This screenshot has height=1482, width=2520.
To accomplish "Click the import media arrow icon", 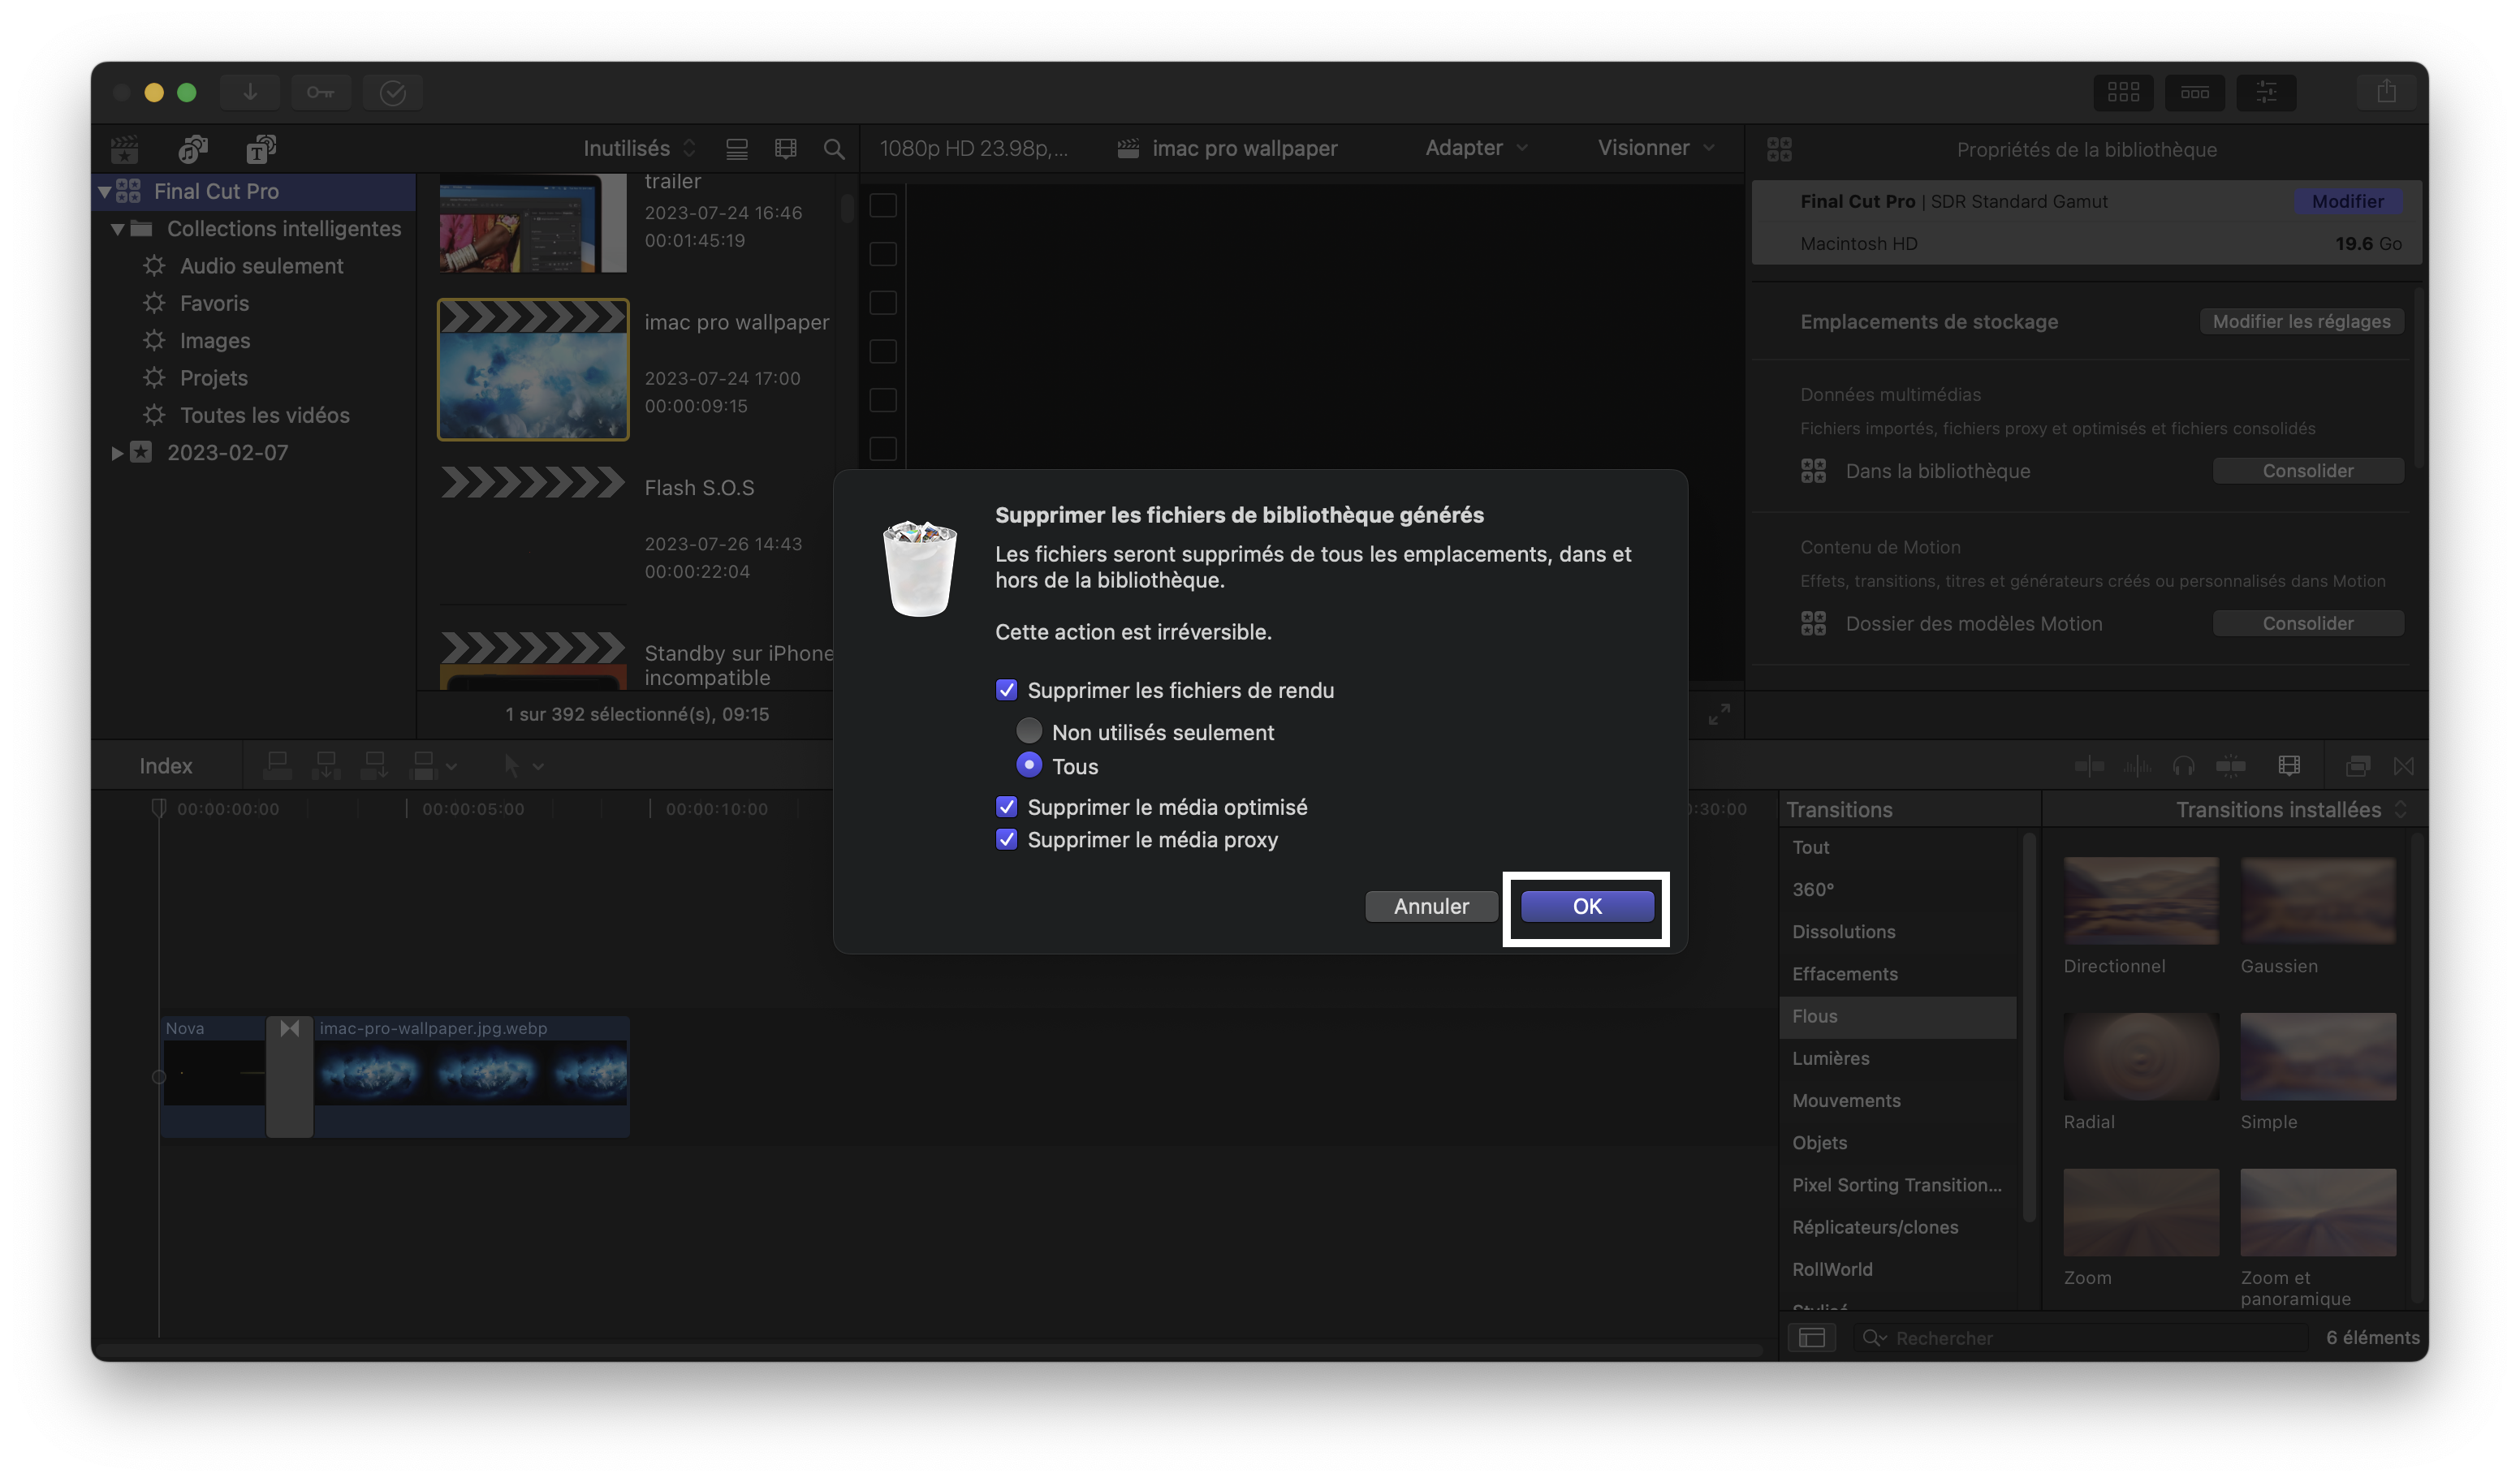I will click(x=250, y=92).
